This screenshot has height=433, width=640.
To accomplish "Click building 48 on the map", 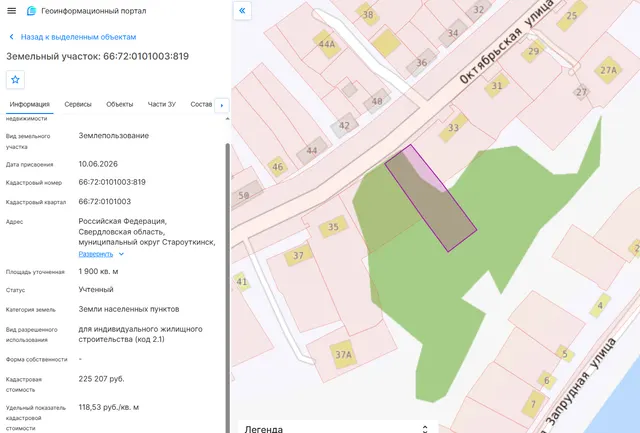I will pos(377,101).
